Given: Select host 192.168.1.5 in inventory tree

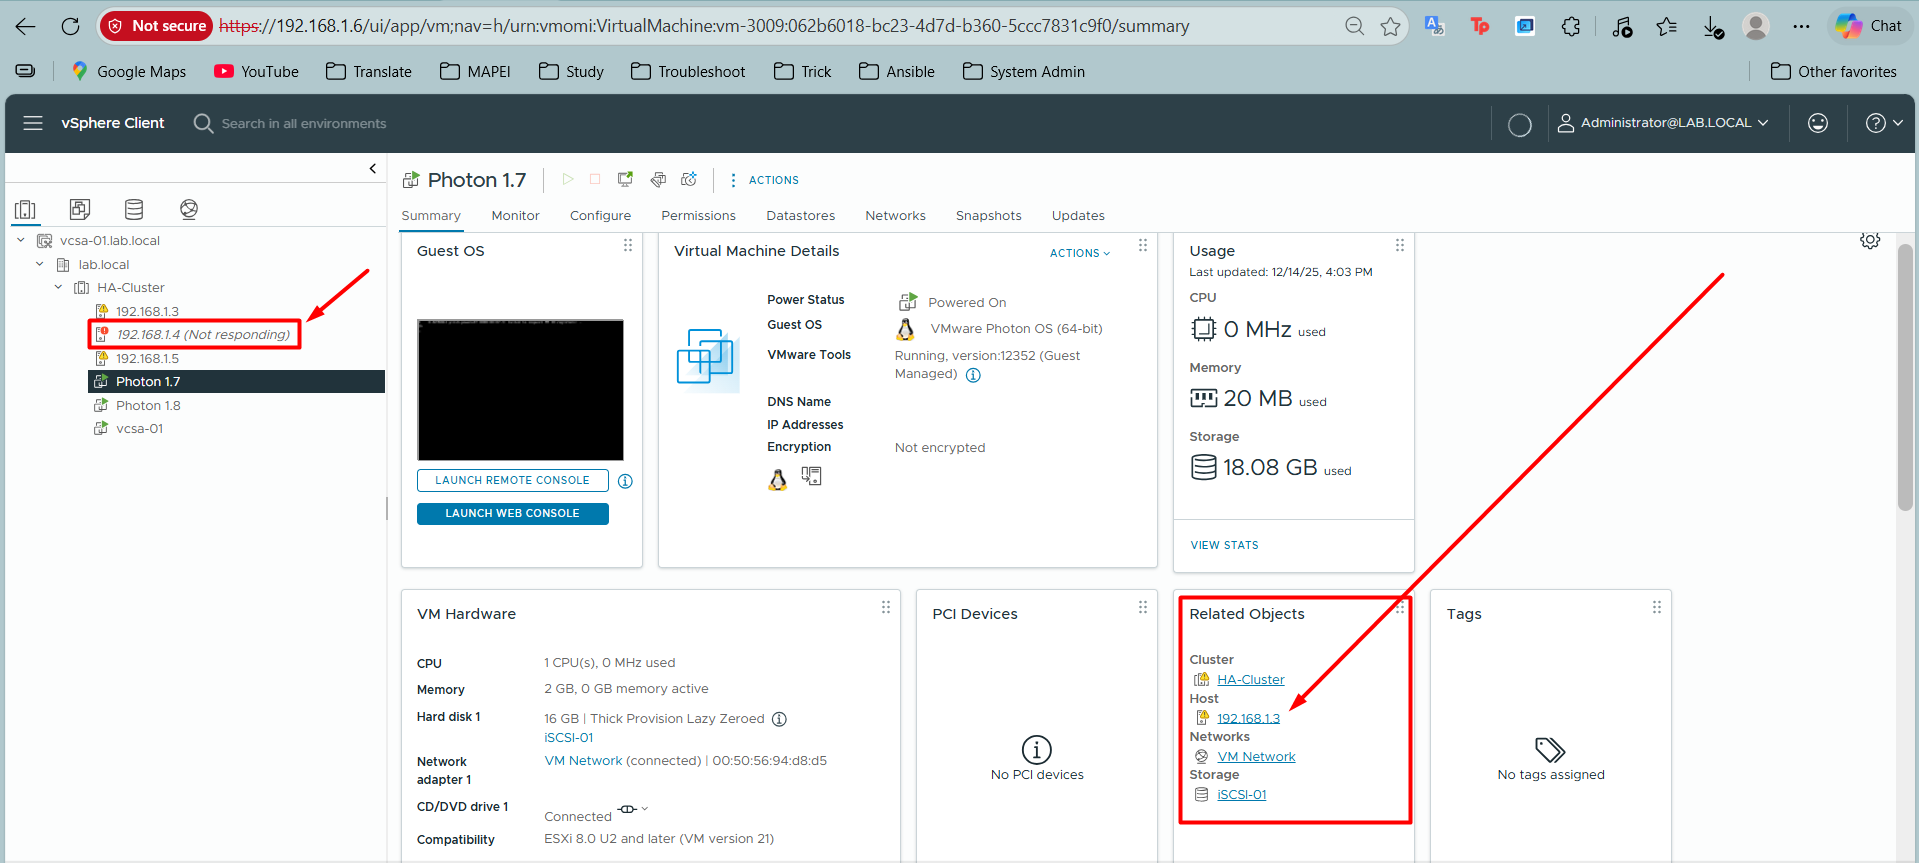Looking at the screenshot, I should point(147,358).
